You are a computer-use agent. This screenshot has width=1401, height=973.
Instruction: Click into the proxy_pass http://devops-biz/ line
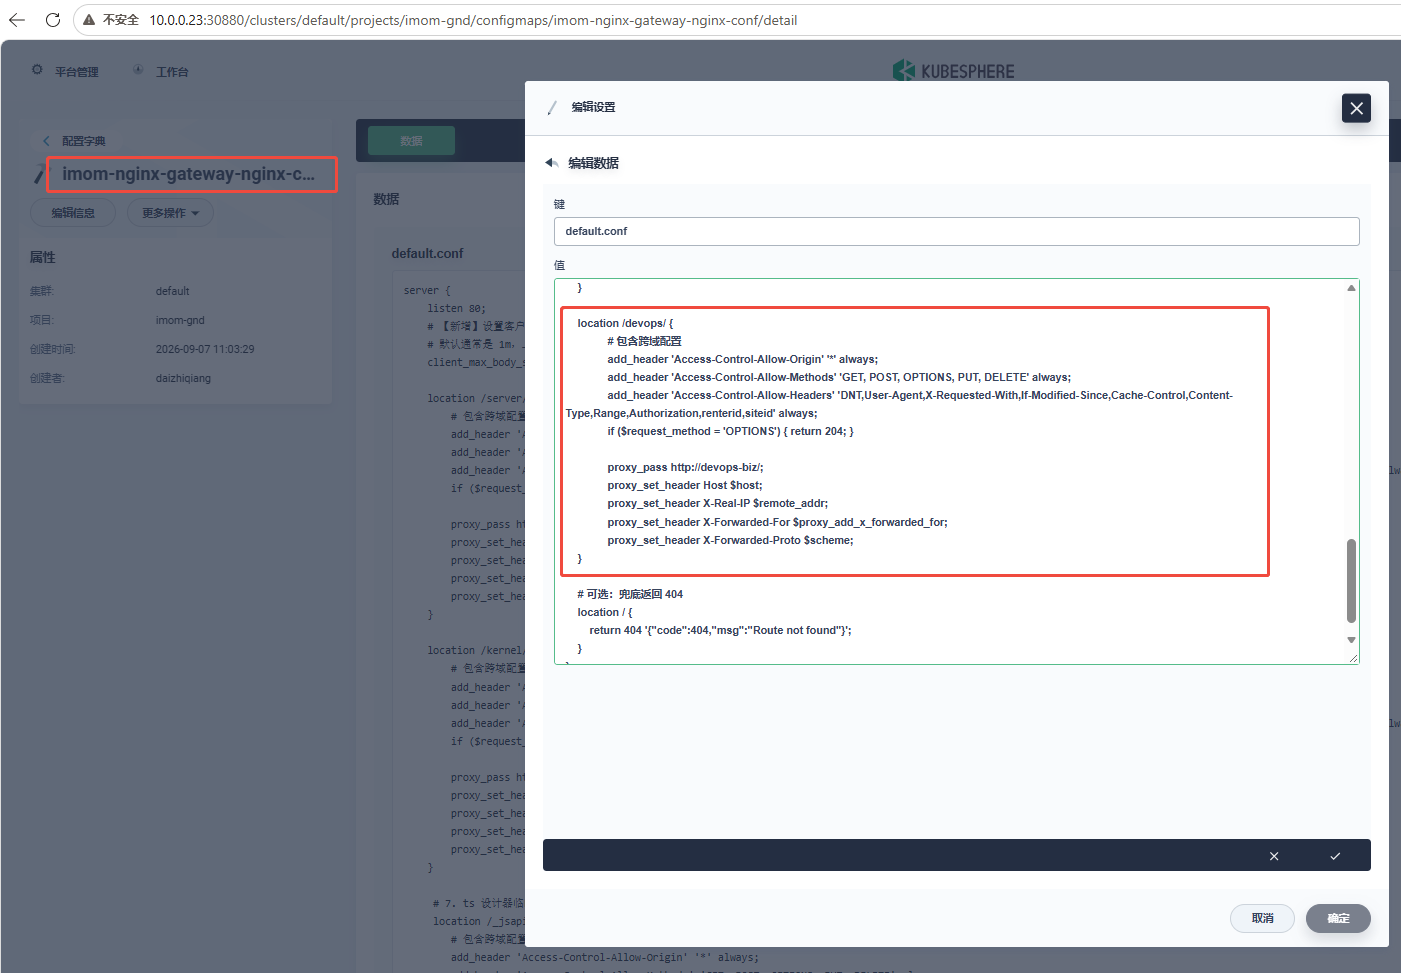coord(685,467)
